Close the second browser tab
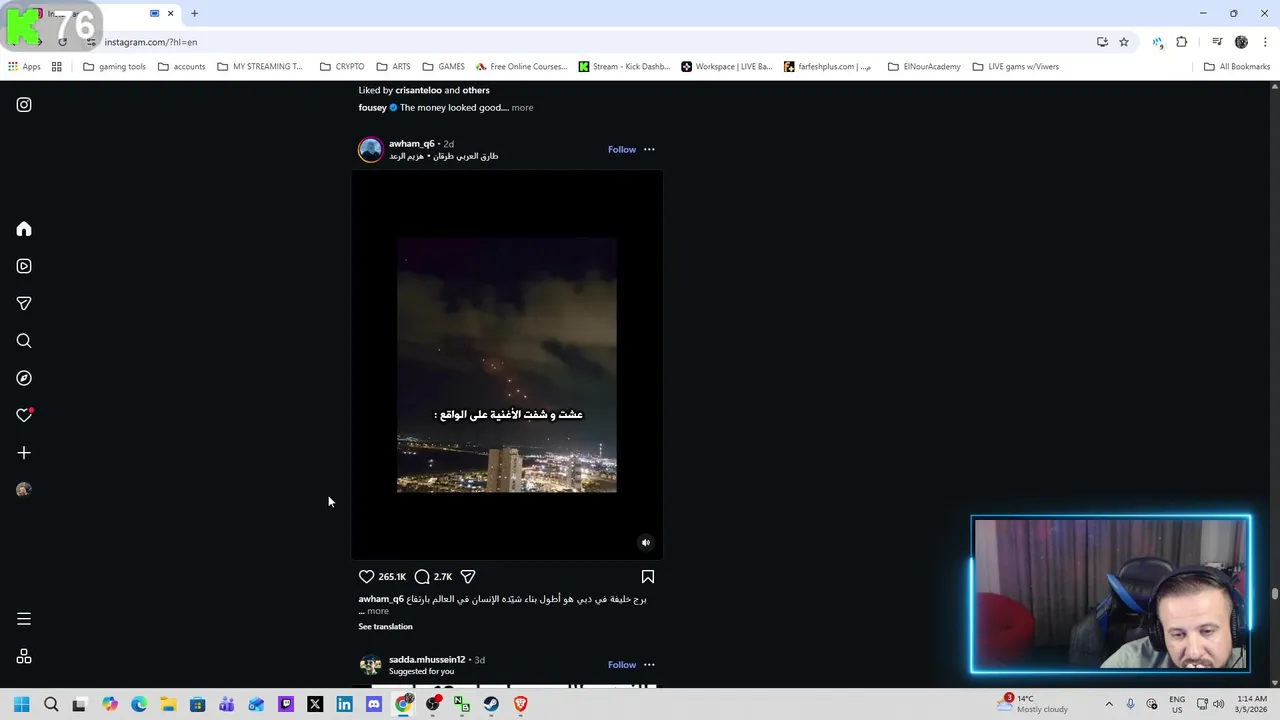1280x720 pixels. 170,13
